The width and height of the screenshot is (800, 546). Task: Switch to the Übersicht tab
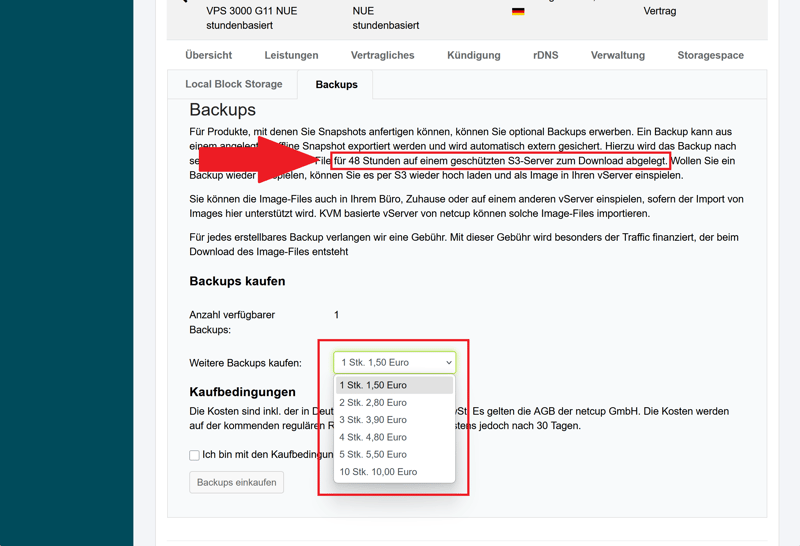pos(208,55)
